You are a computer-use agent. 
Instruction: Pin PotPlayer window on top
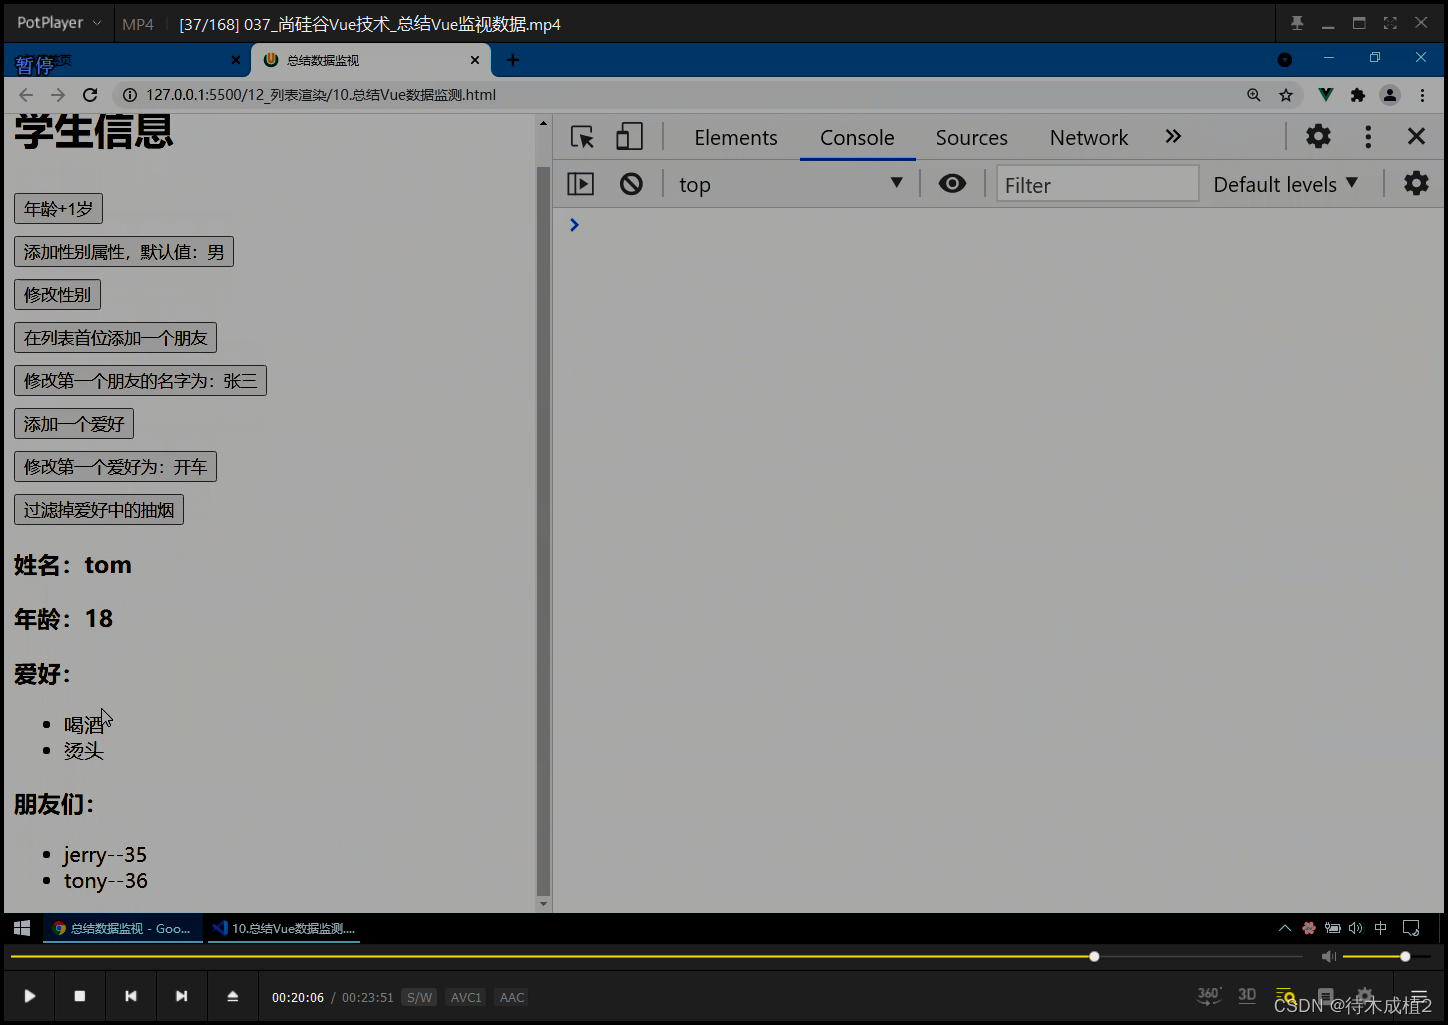[x=1297, y=23]
